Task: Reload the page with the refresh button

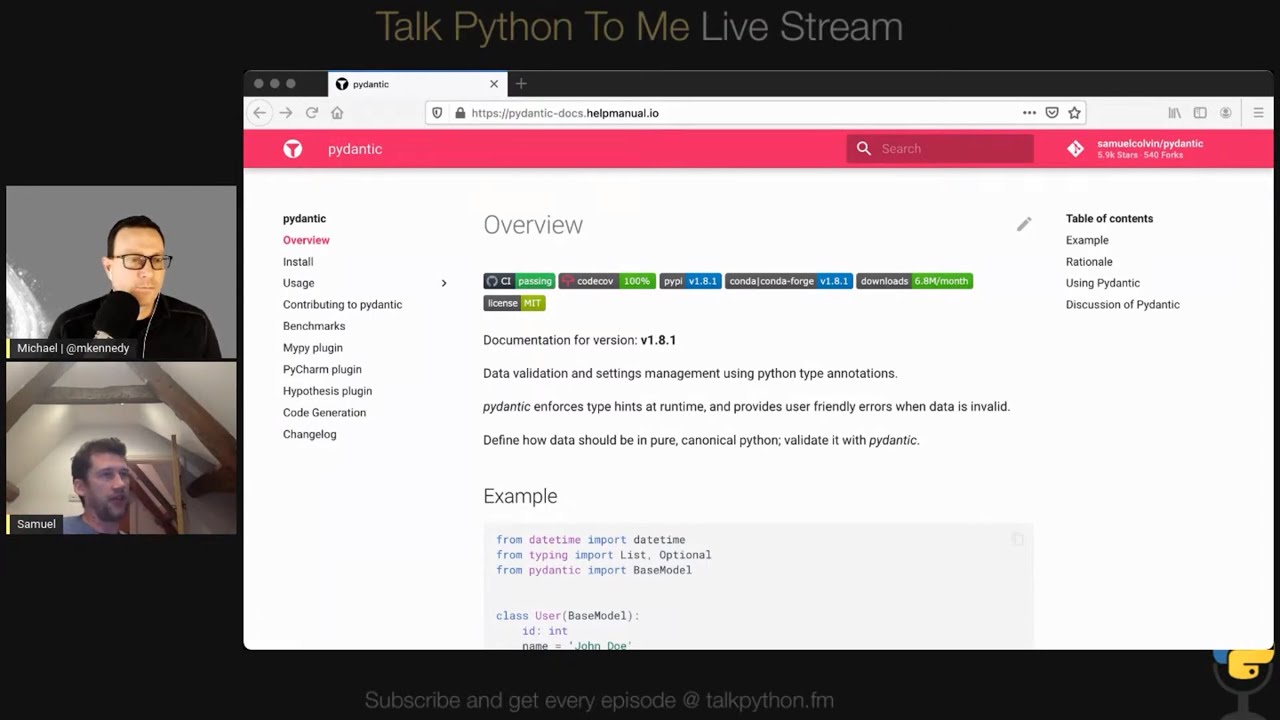Action: point(312,113)
